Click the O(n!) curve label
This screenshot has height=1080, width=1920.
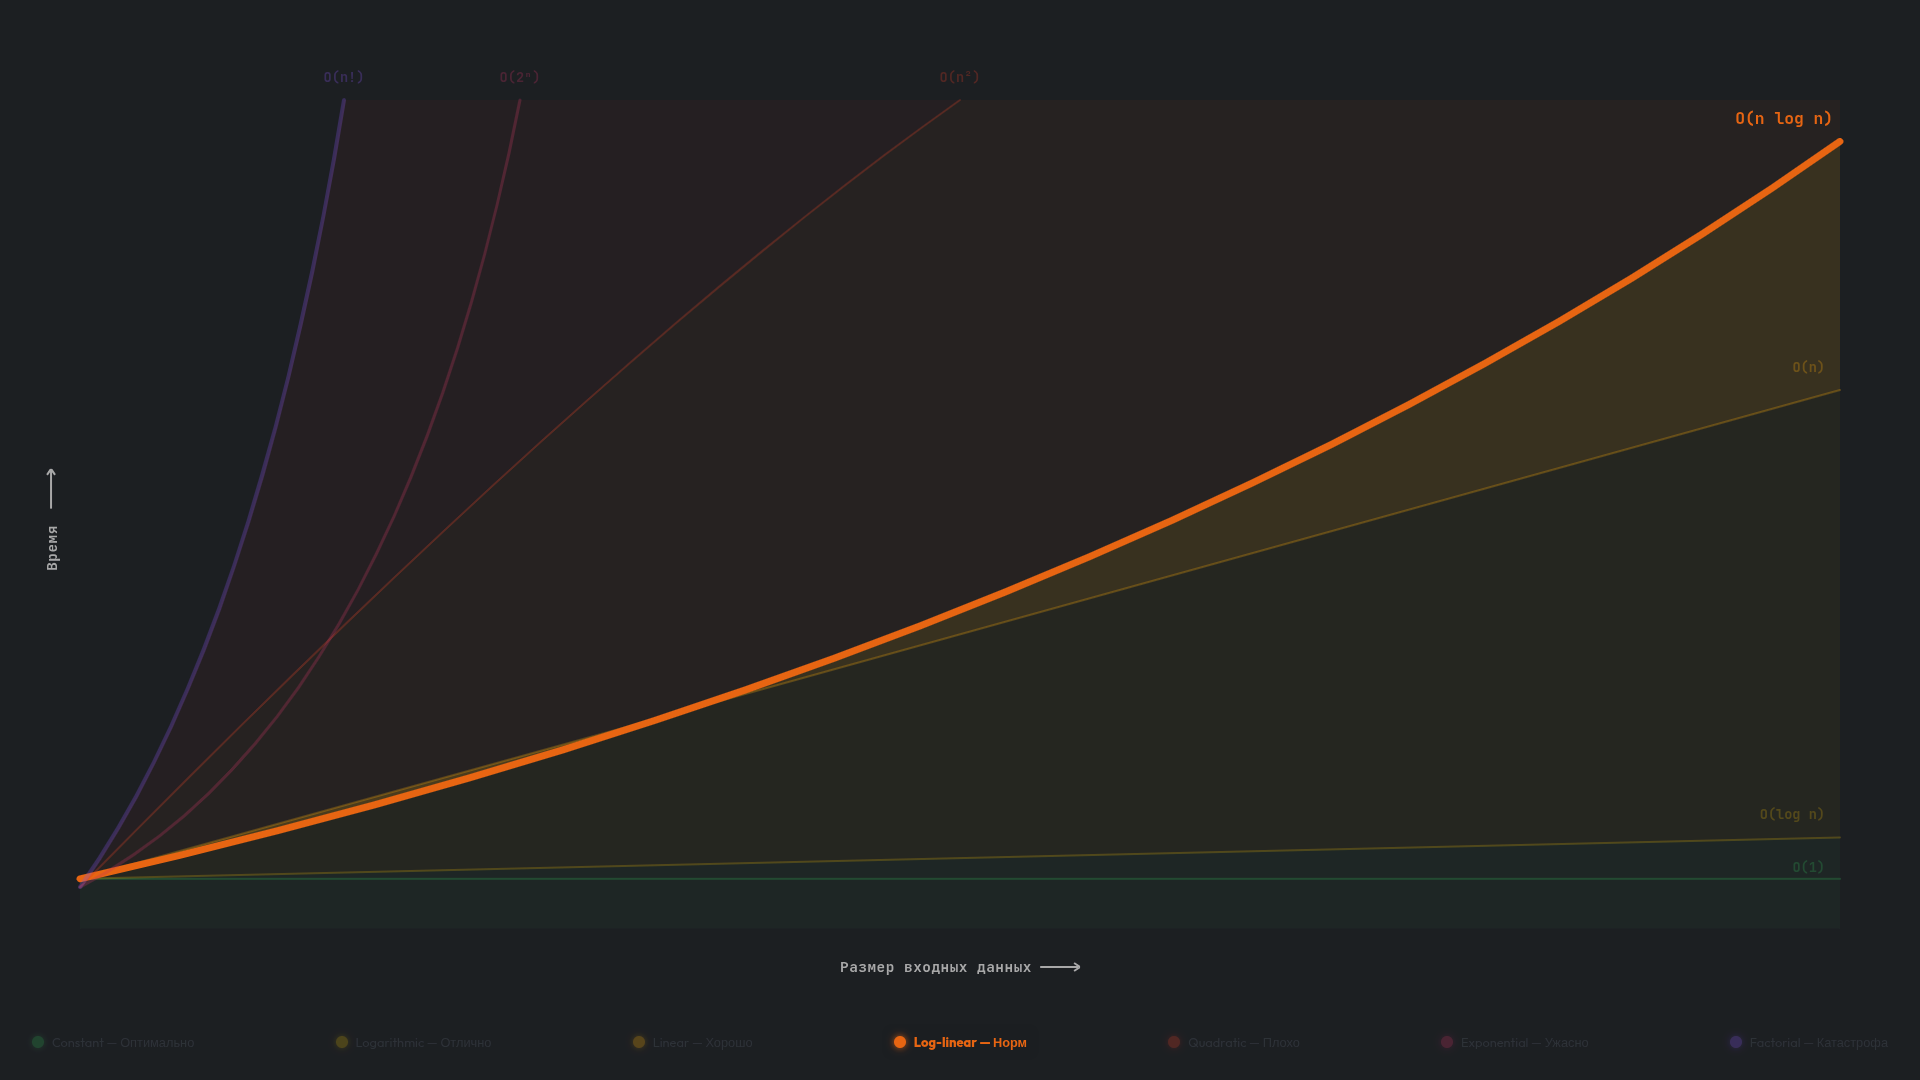(343, 77)
